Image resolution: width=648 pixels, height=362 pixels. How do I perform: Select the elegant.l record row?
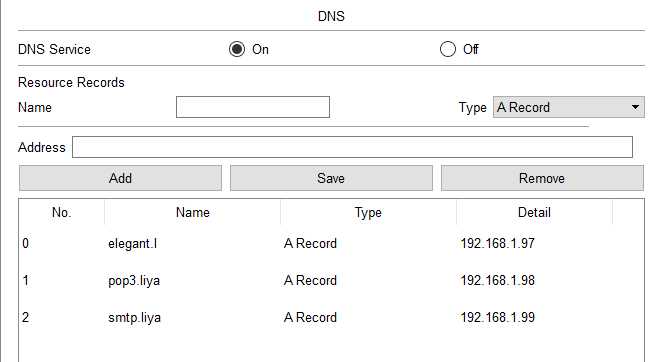(x=331, y=243)
